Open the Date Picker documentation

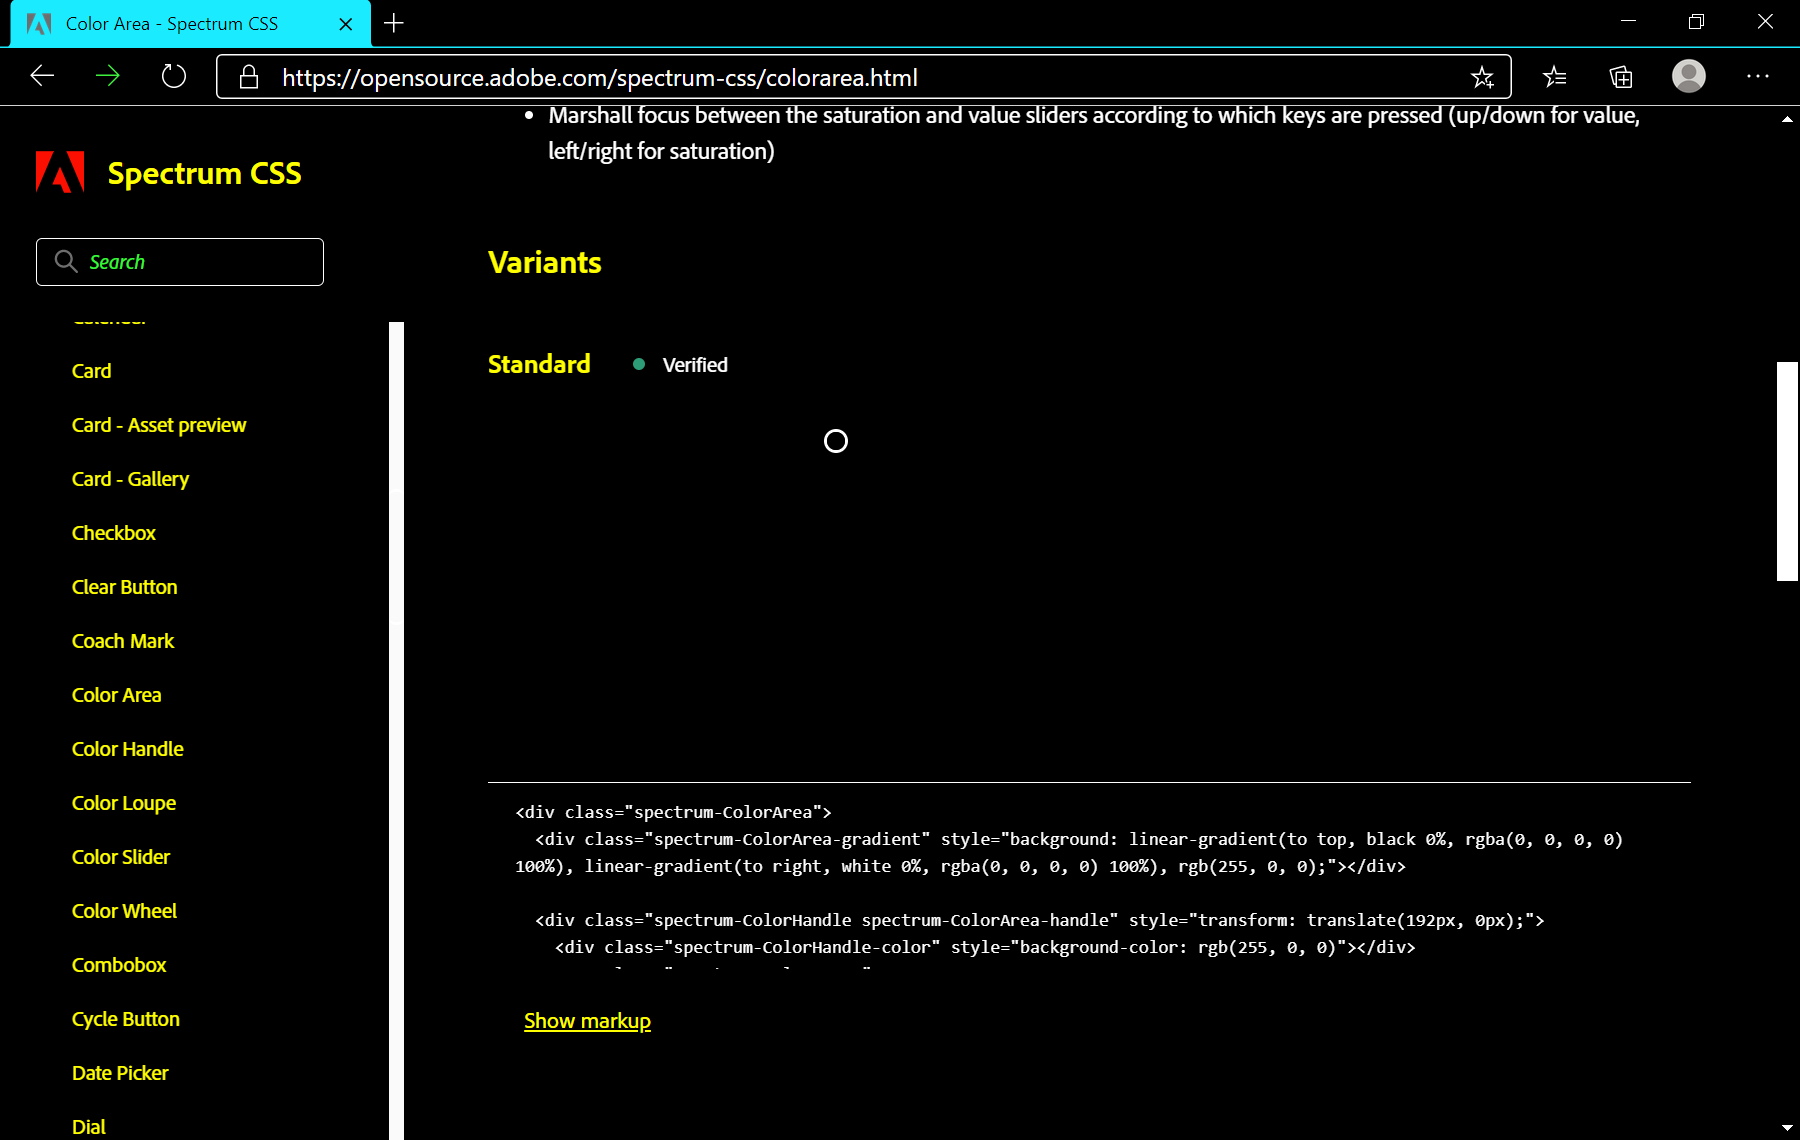pos(120,1072)
